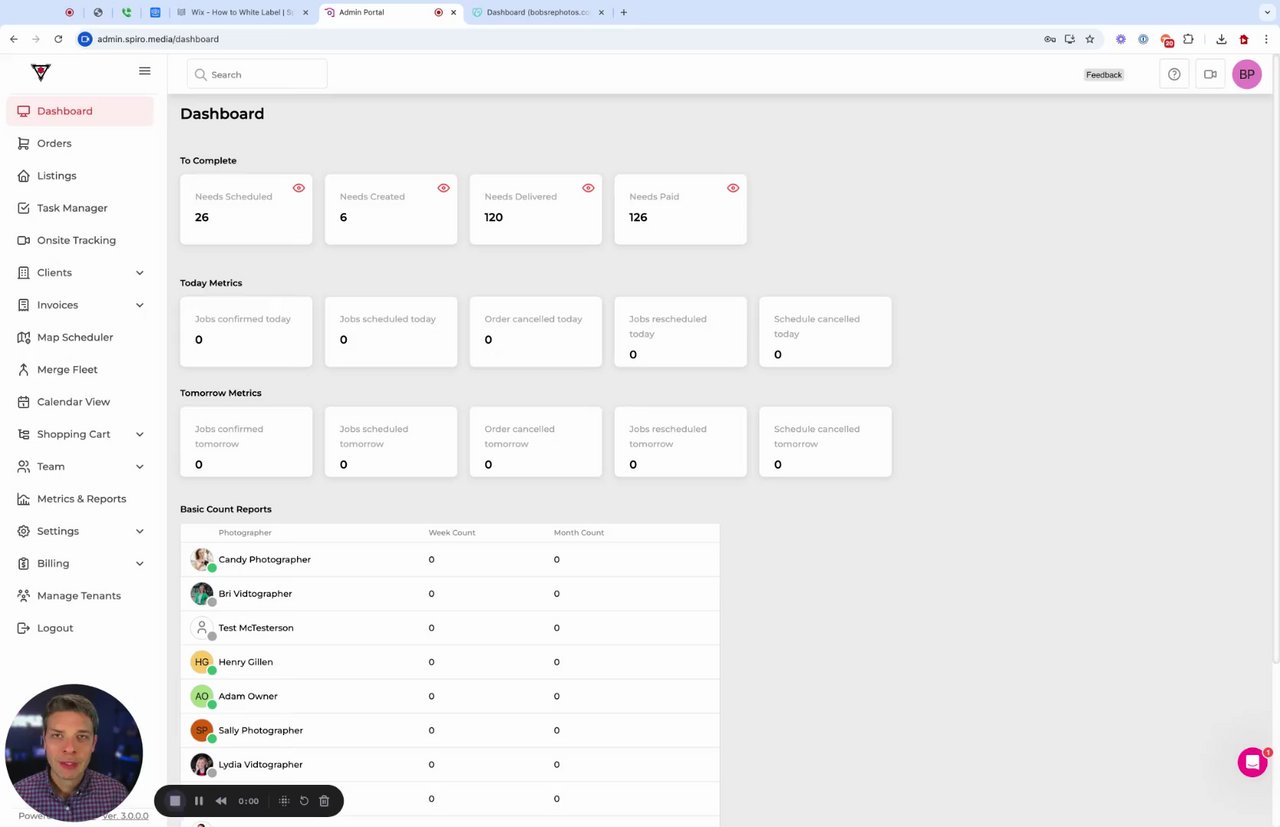
Task: Go to Metrics & Reports page
Action: (x=80, y=499)
